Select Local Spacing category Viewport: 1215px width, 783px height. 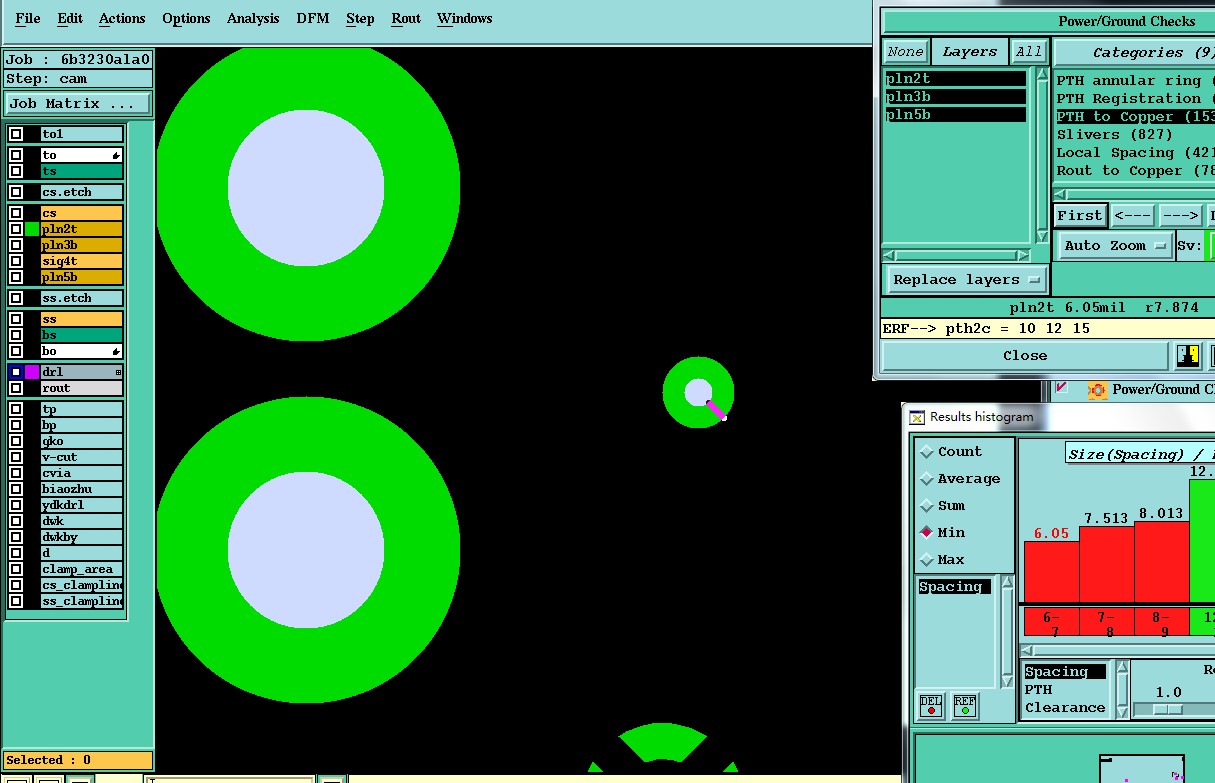(x=1135, y=152)
